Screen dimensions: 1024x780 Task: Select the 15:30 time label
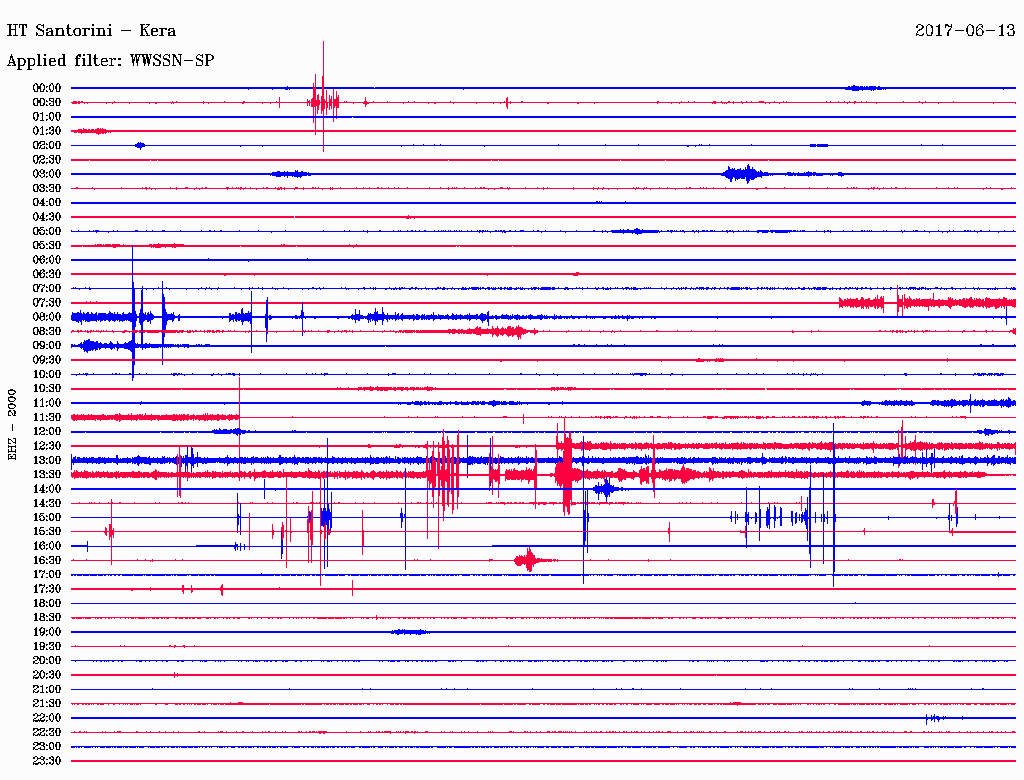pos(47,532)
